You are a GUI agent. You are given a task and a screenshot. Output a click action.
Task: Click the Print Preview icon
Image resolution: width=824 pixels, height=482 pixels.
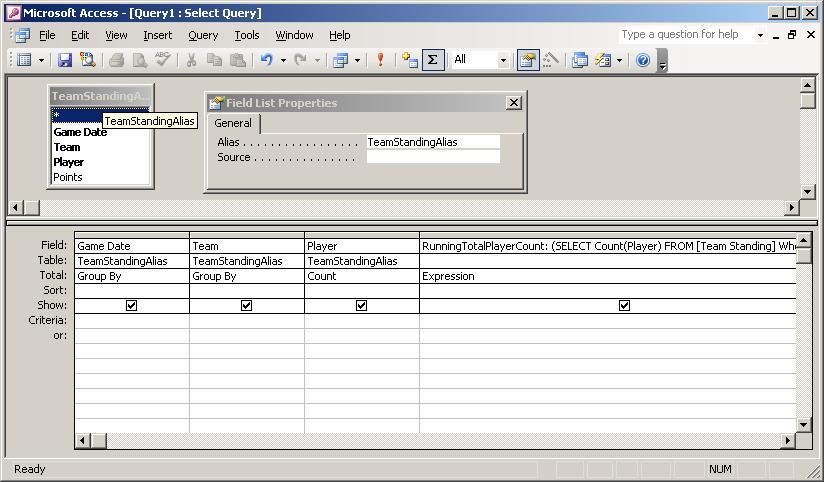(x=139, y=60)
